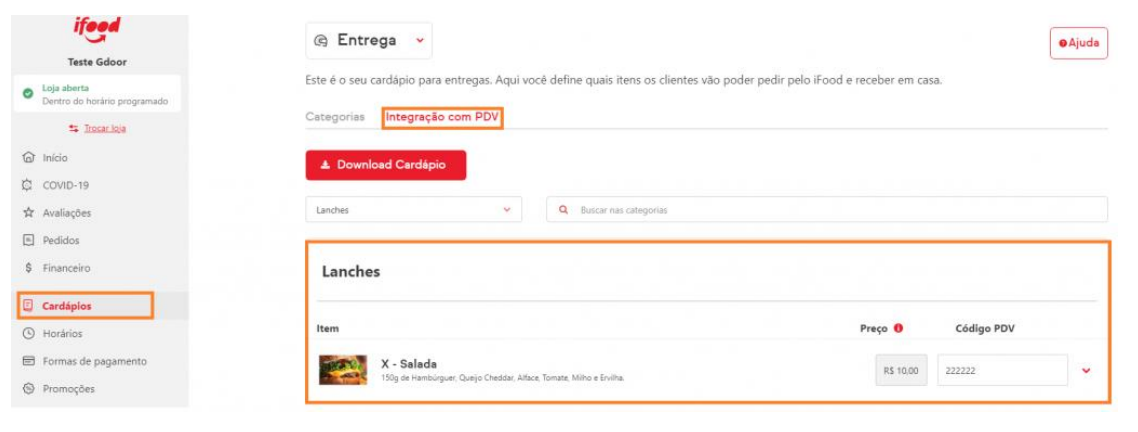1138x432 pixels.
Task: Open the COVID-19 sidebar item
Action: tap(65, 185)
